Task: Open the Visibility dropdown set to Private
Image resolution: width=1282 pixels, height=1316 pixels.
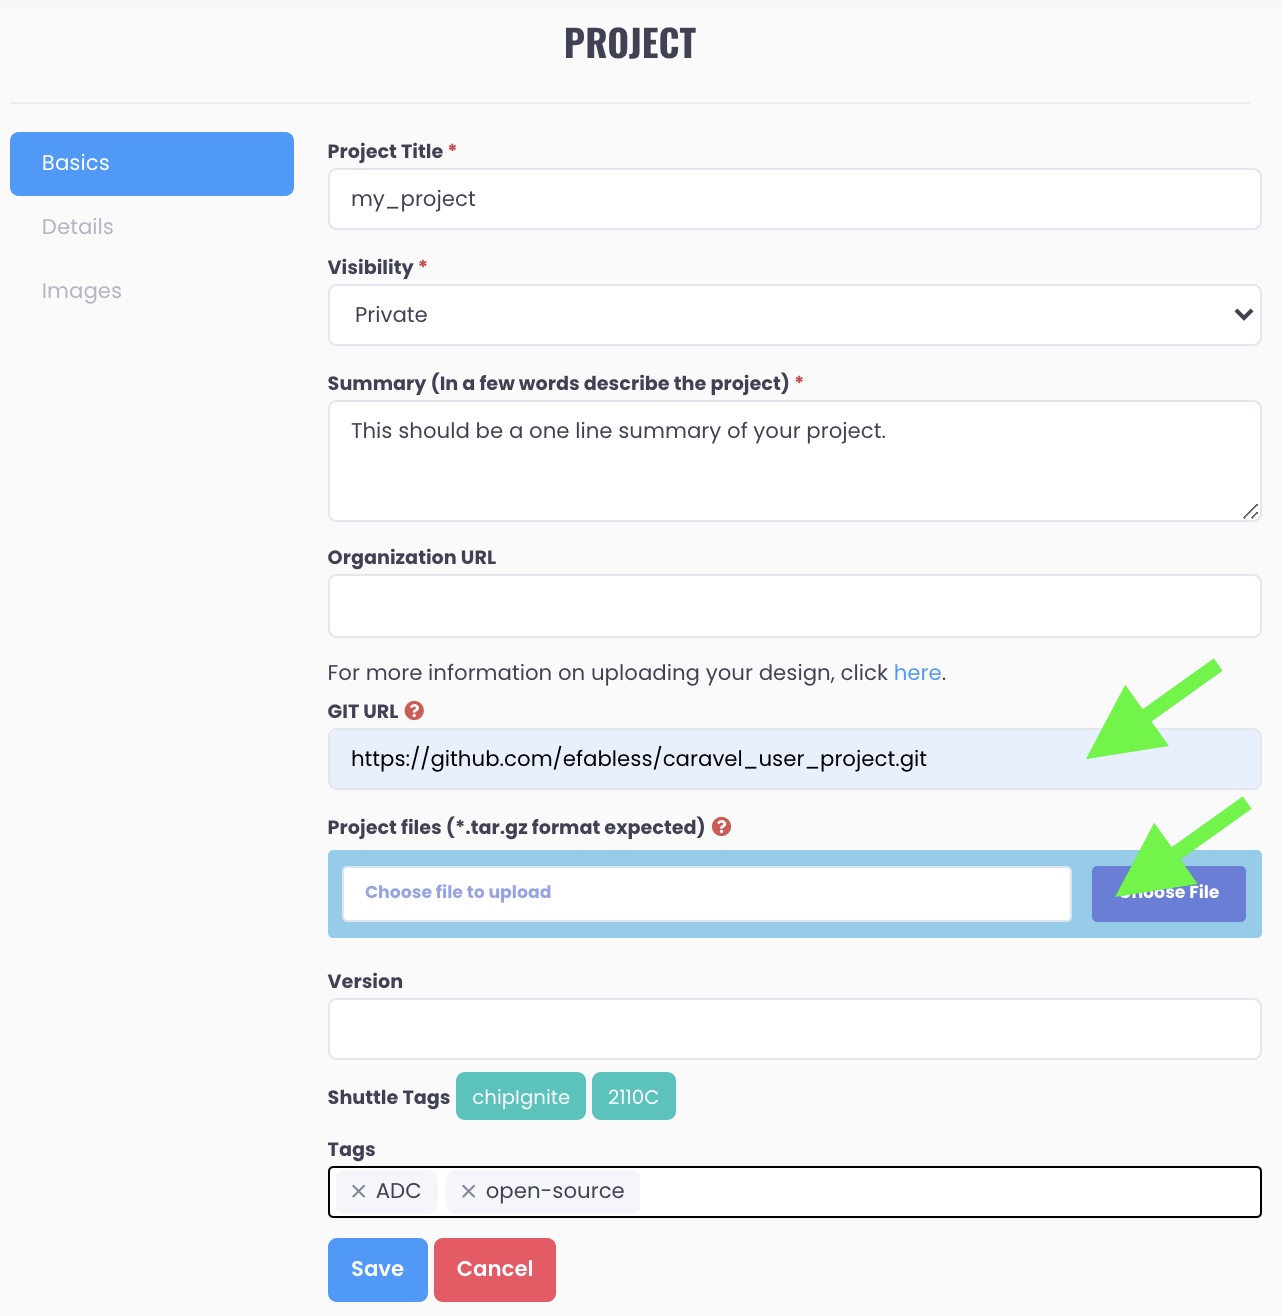Action: (794, 315)
